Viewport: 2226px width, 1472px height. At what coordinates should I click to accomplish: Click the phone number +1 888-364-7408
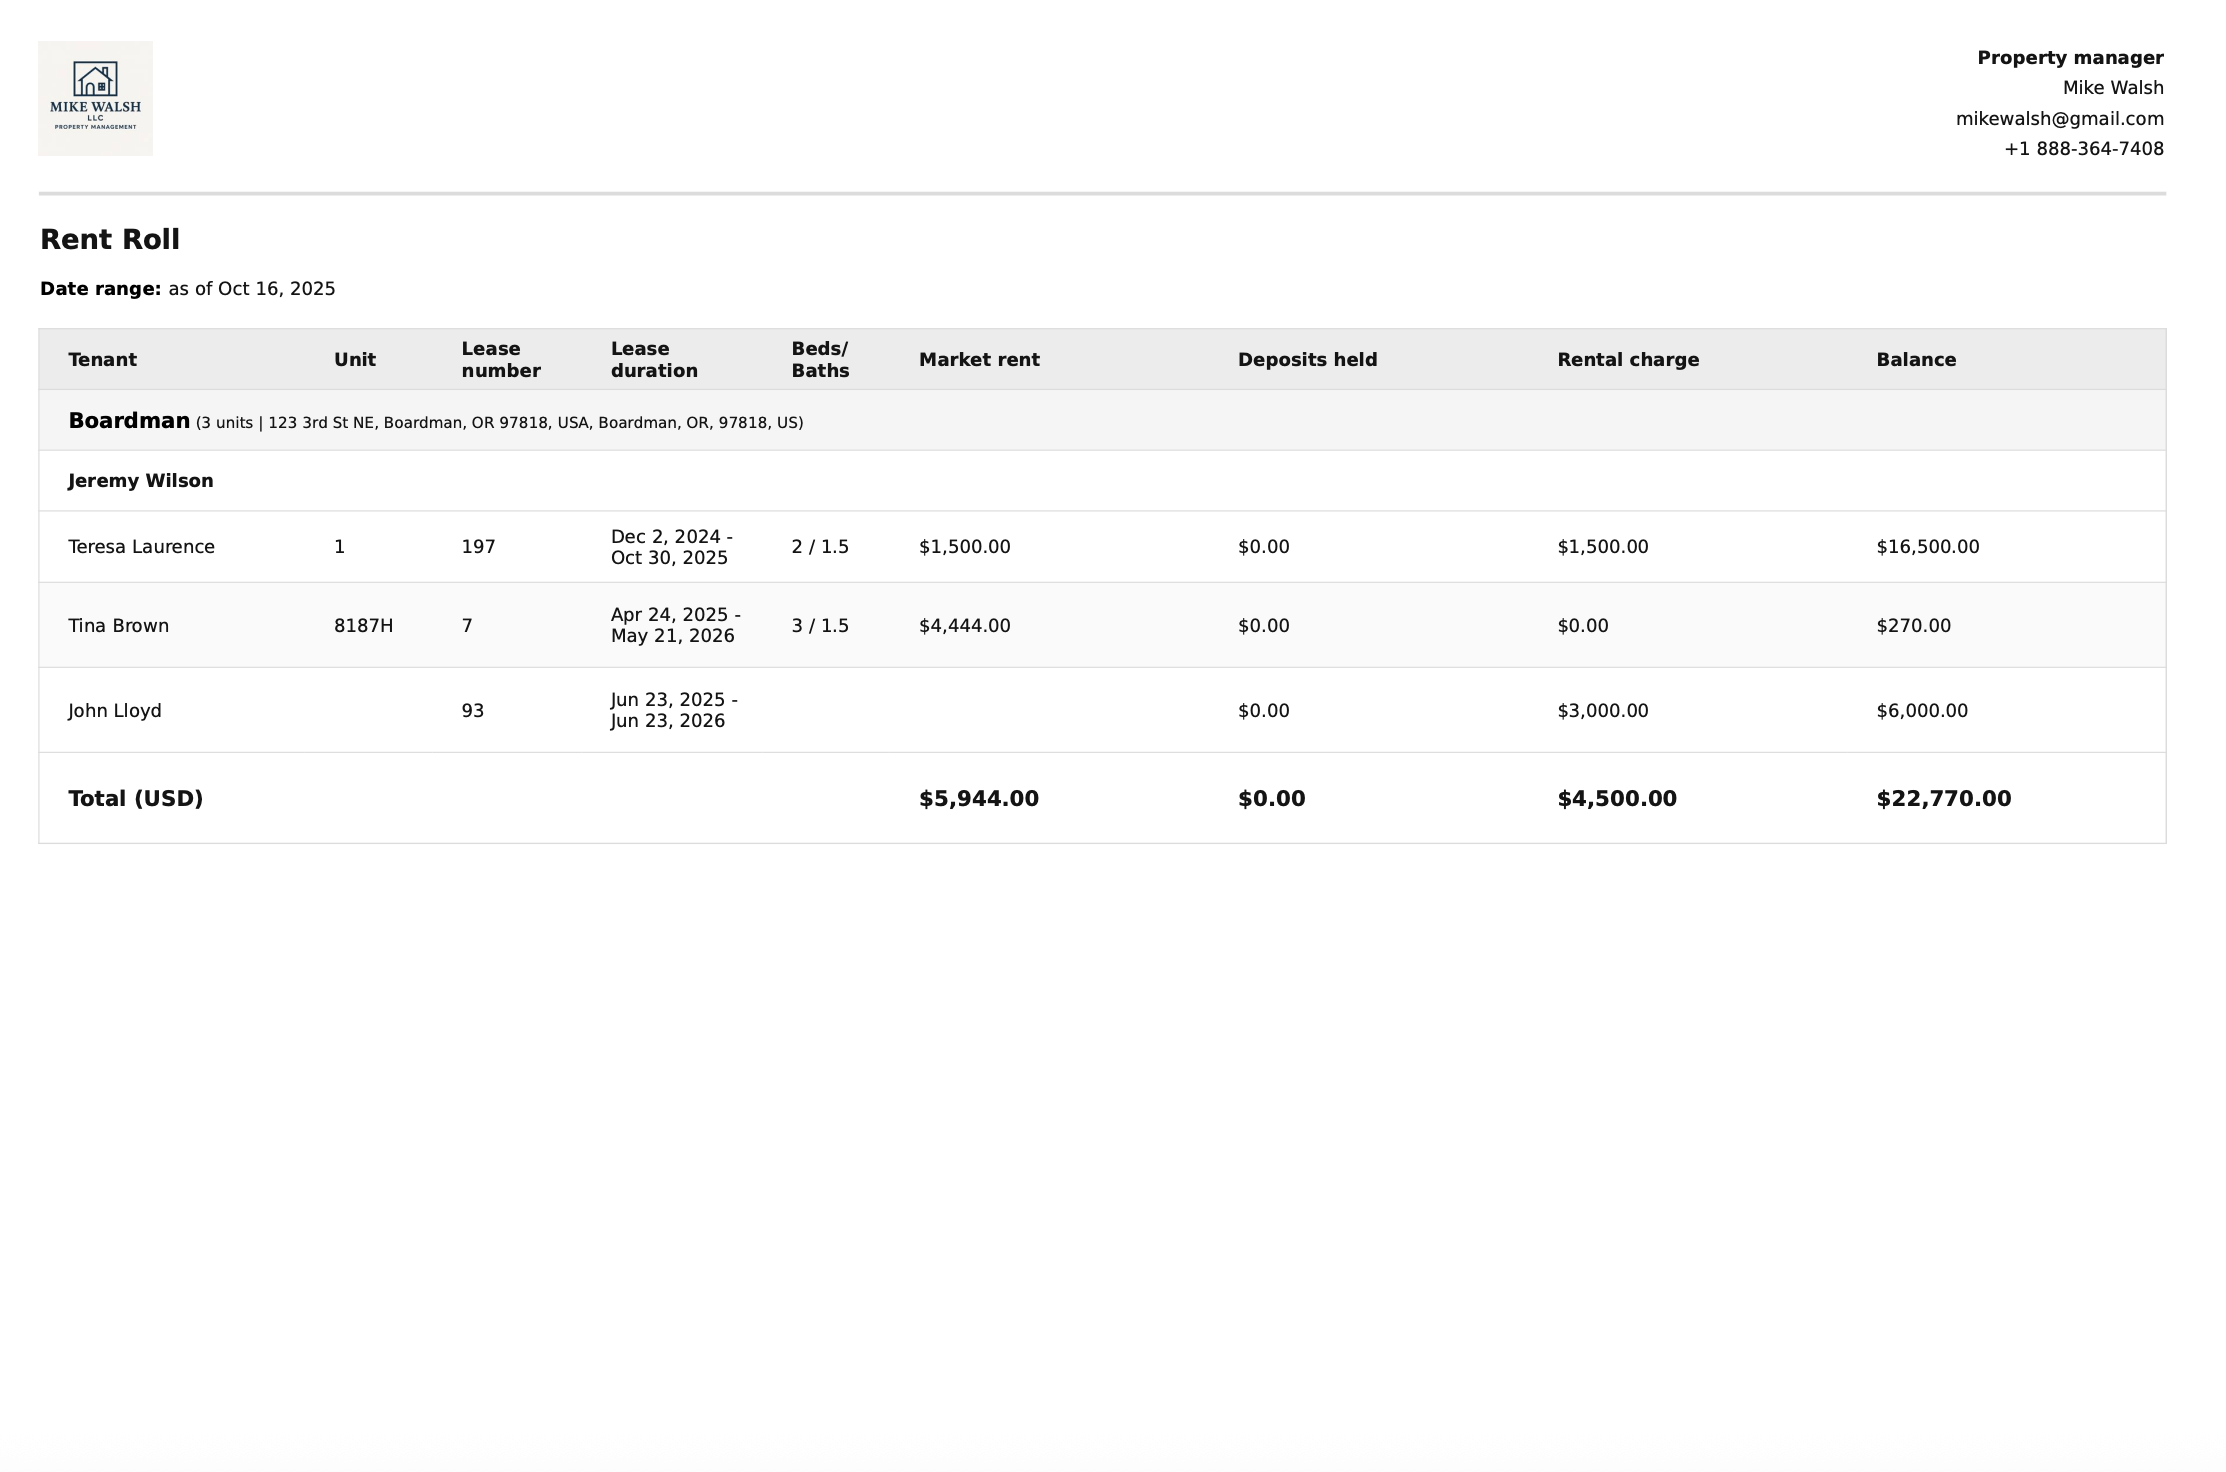[x=2083, y=149]
